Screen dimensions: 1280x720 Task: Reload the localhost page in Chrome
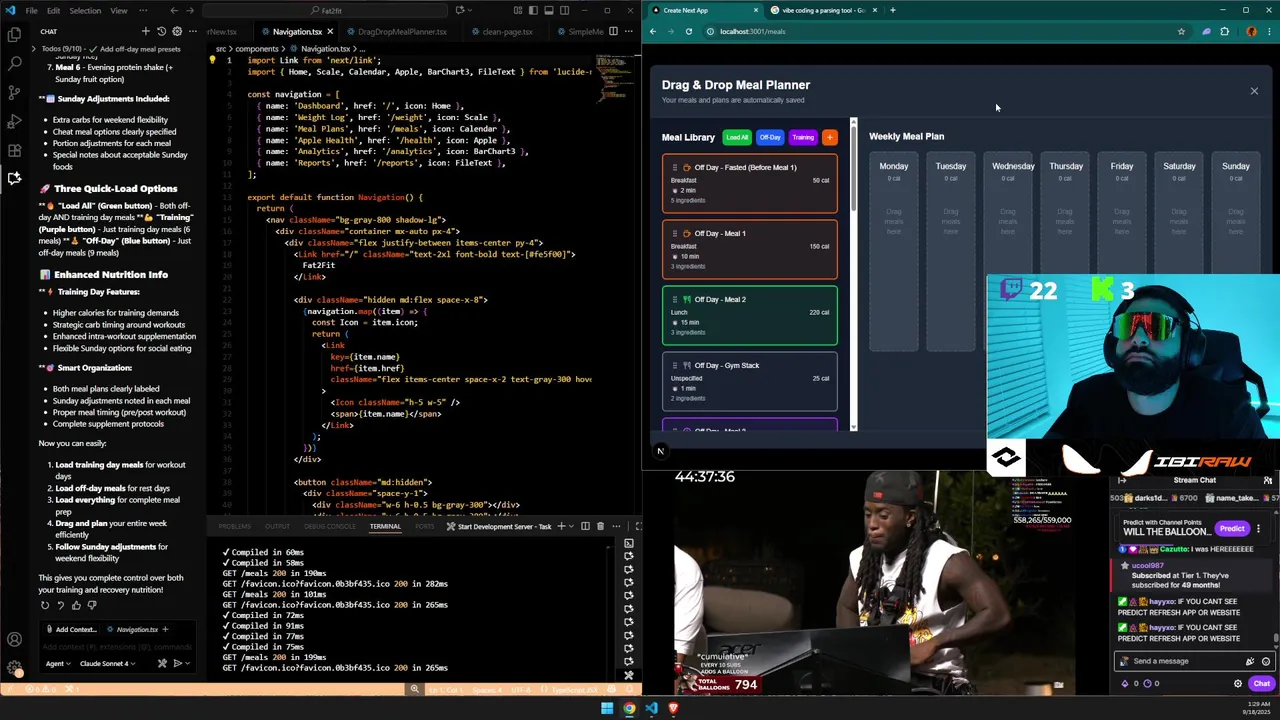click(x=688, y=31)
